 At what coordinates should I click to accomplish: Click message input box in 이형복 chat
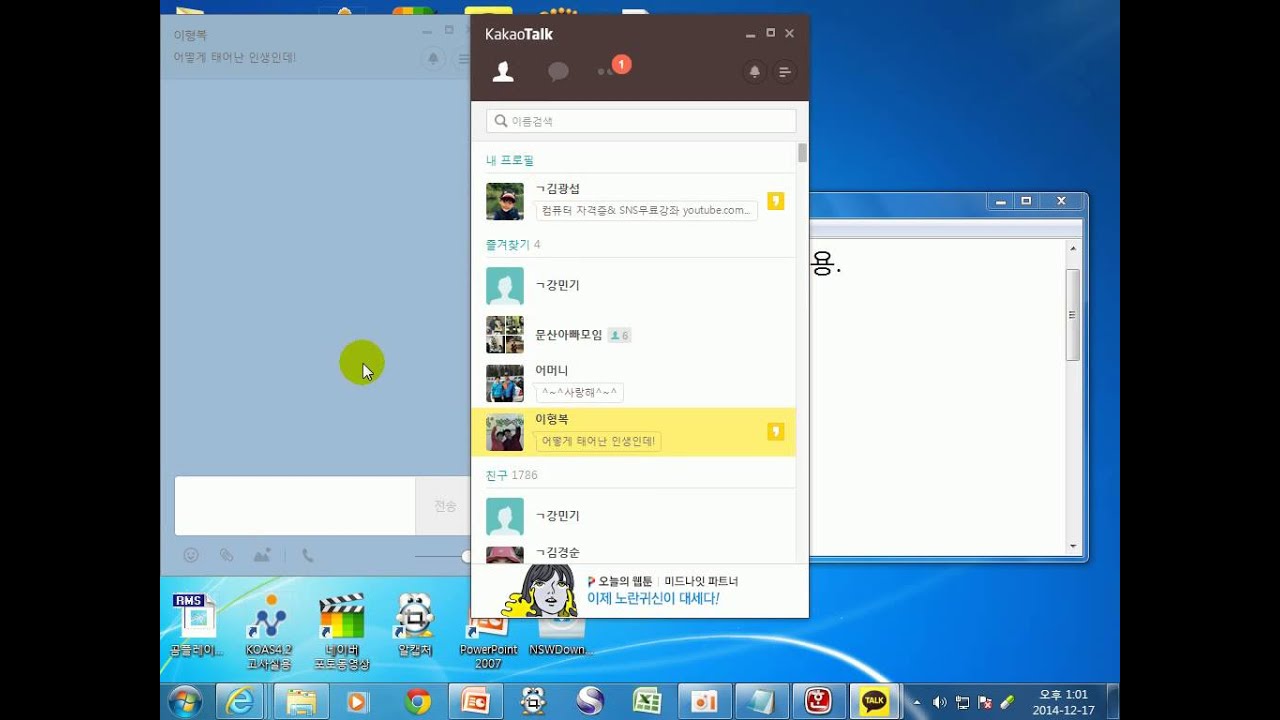295,506
